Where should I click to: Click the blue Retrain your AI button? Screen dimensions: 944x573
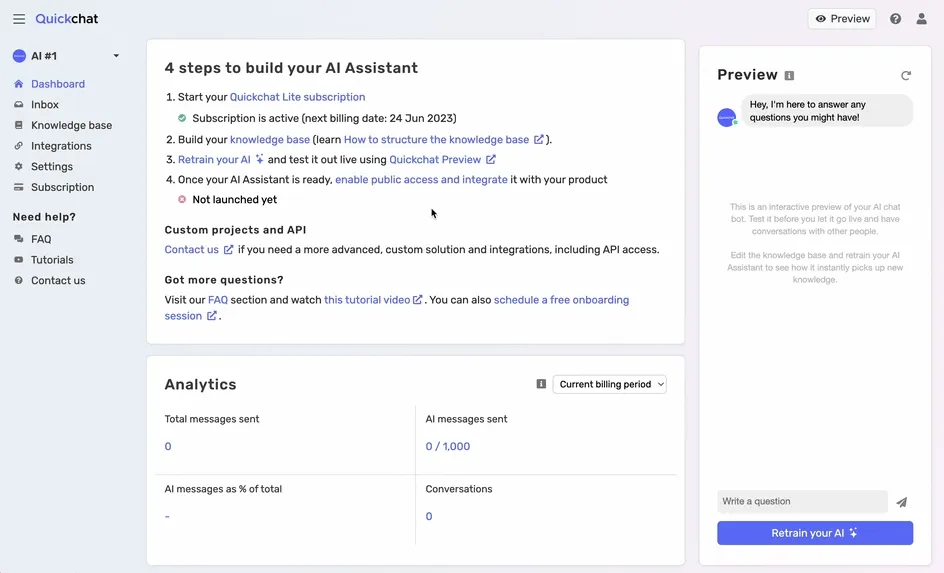(x=815, y=533)
